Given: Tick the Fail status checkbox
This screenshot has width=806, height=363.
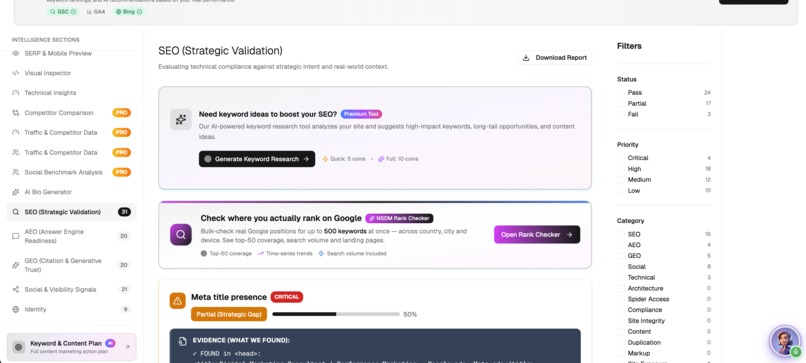Looking at the screenshot, I should click(x=621, y=114).
